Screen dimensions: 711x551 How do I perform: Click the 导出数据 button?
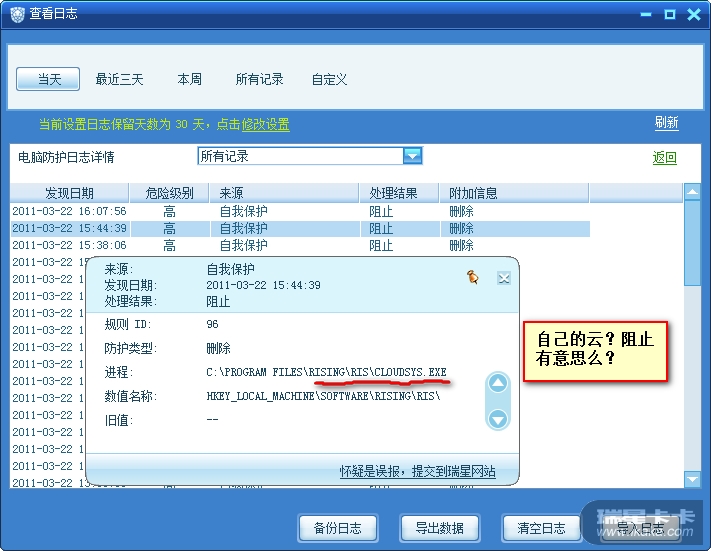click(439, 528)
